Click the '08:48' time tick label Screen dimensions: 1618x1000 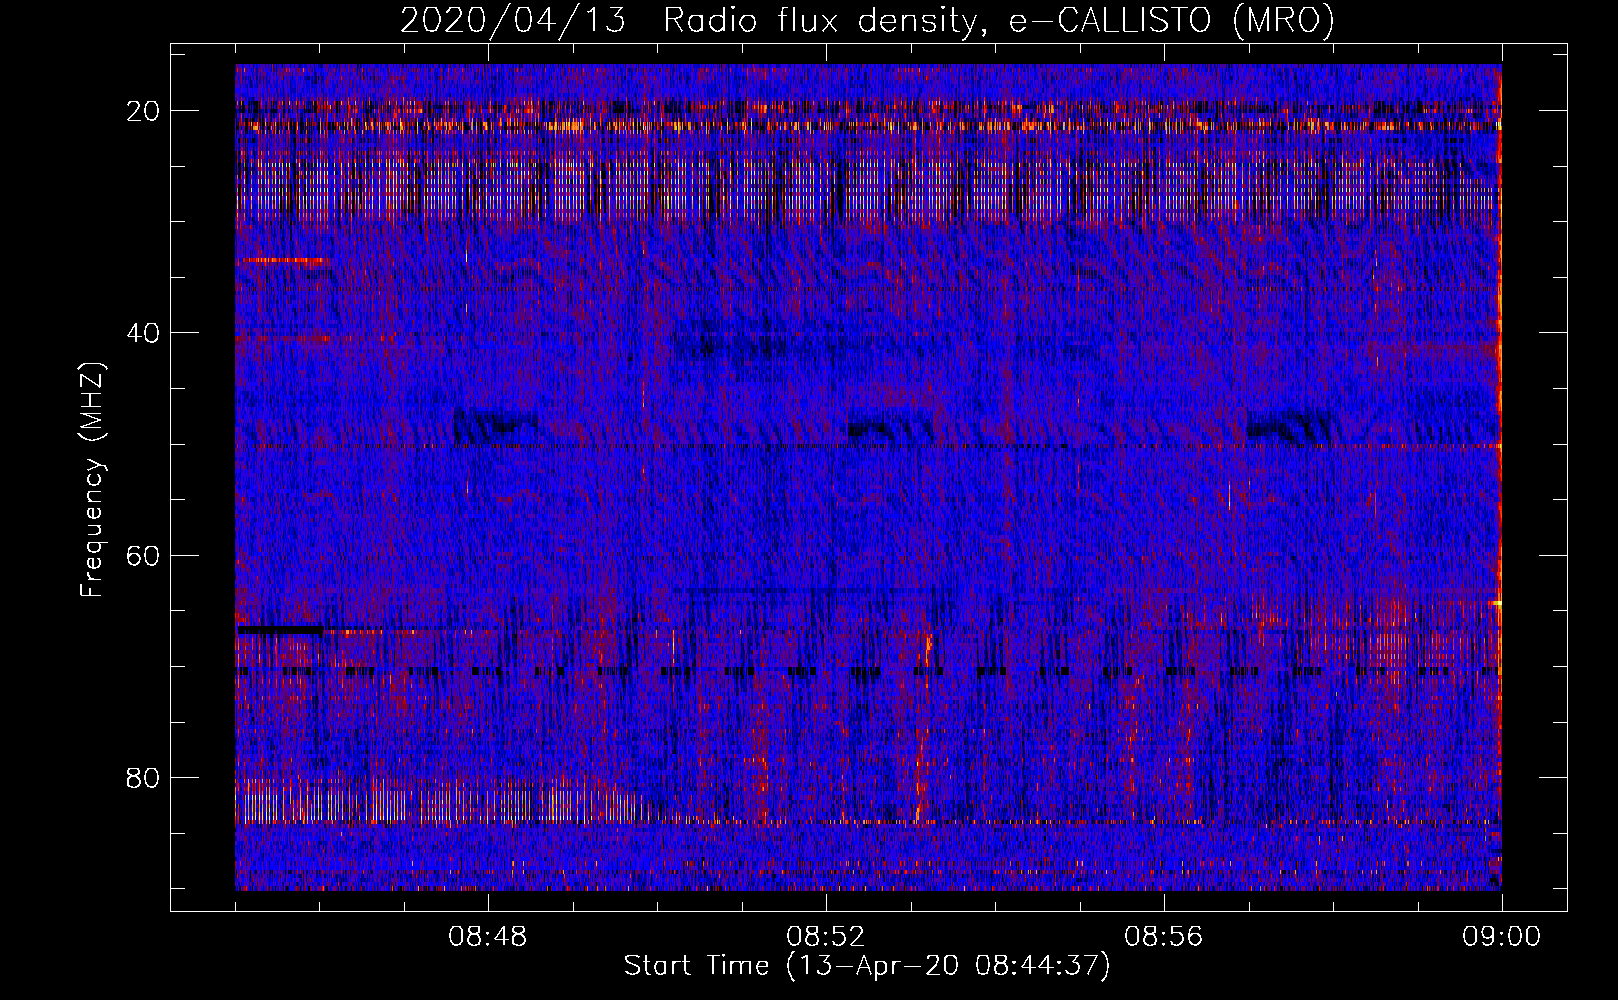point(488,937)
